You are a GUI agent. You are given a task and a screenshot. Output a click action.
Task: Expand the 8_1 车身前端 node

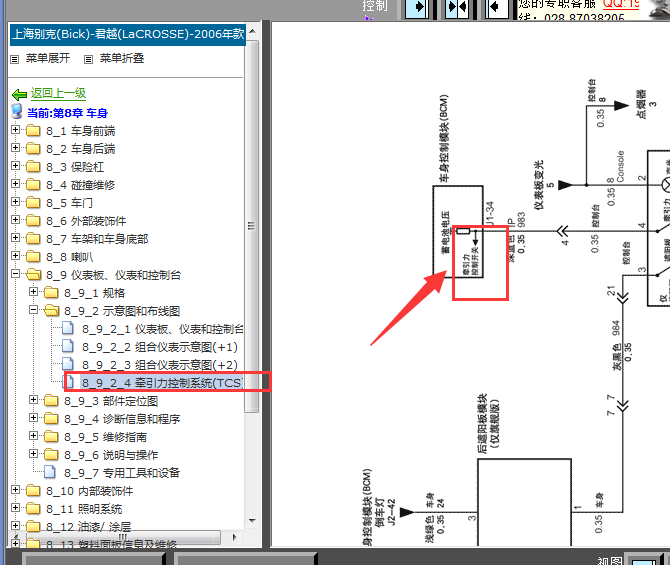click(15, 129)
